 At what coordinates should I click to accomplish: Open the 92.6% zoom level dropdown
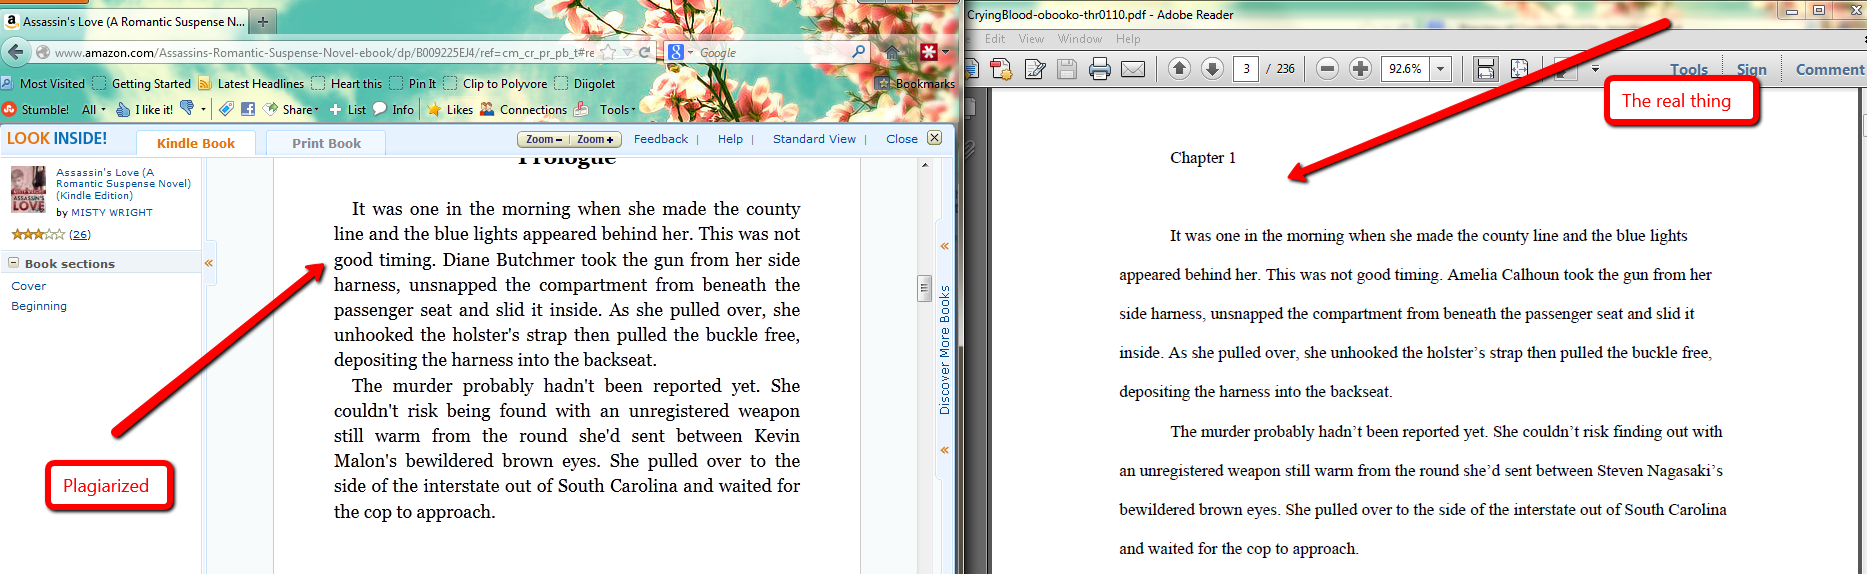[1441, 69]
